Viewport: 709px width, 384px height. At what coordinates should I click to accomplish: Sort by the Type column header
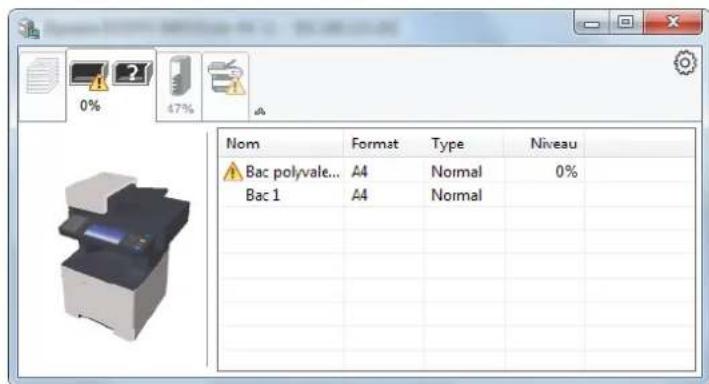click(464, 144)
